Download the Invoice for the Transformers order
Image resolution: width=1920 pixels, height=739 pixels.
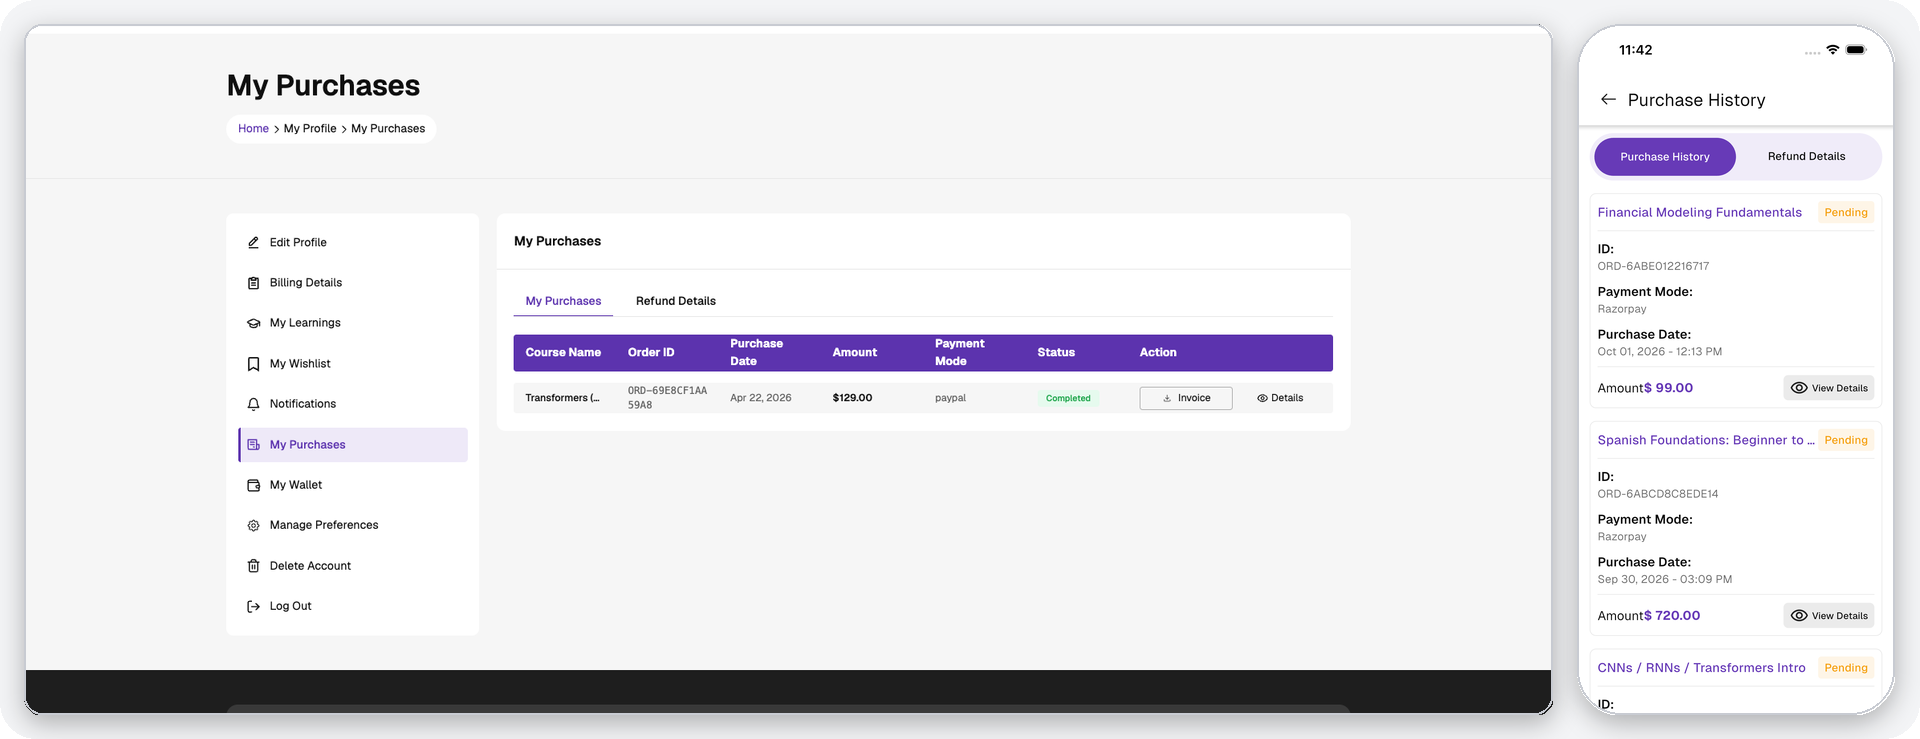[x=1186, y=398]
